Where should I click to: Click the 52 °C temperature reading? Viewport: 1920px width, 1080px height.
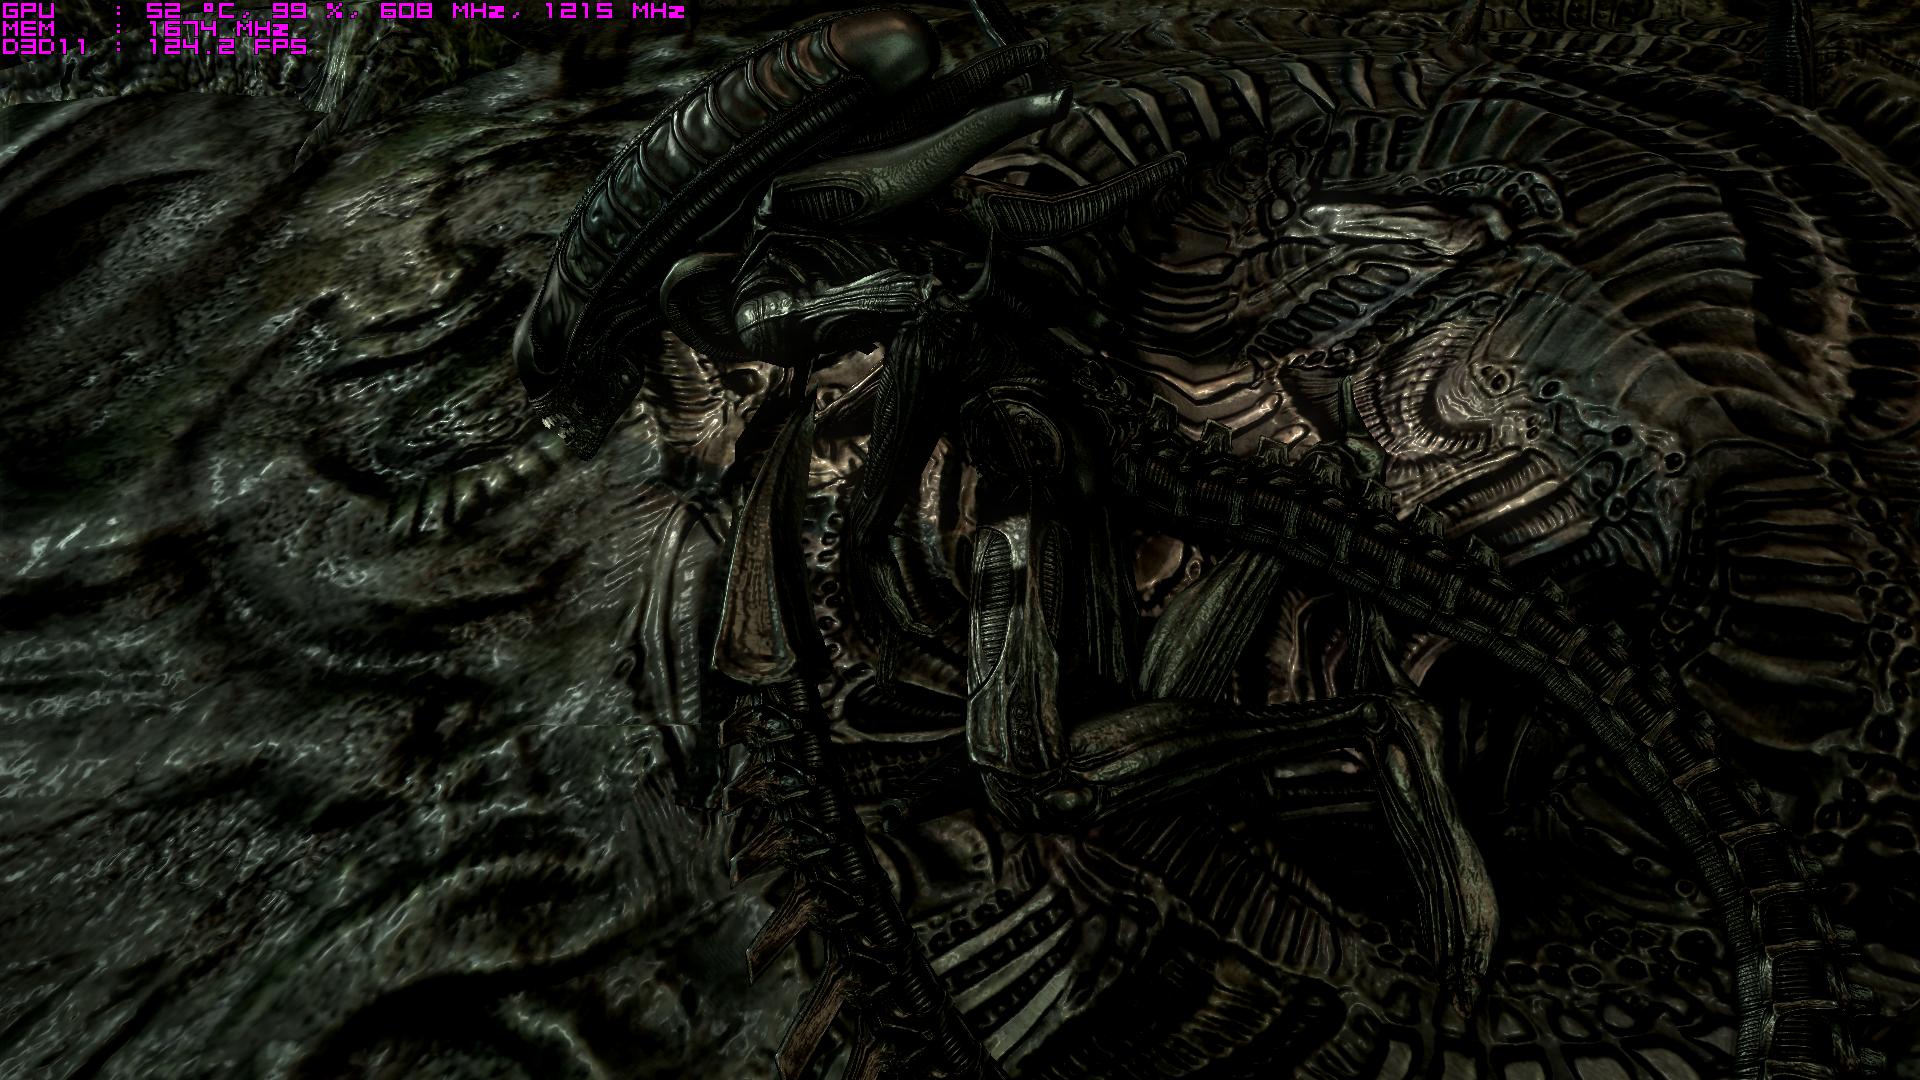click(x=193, y=11)
